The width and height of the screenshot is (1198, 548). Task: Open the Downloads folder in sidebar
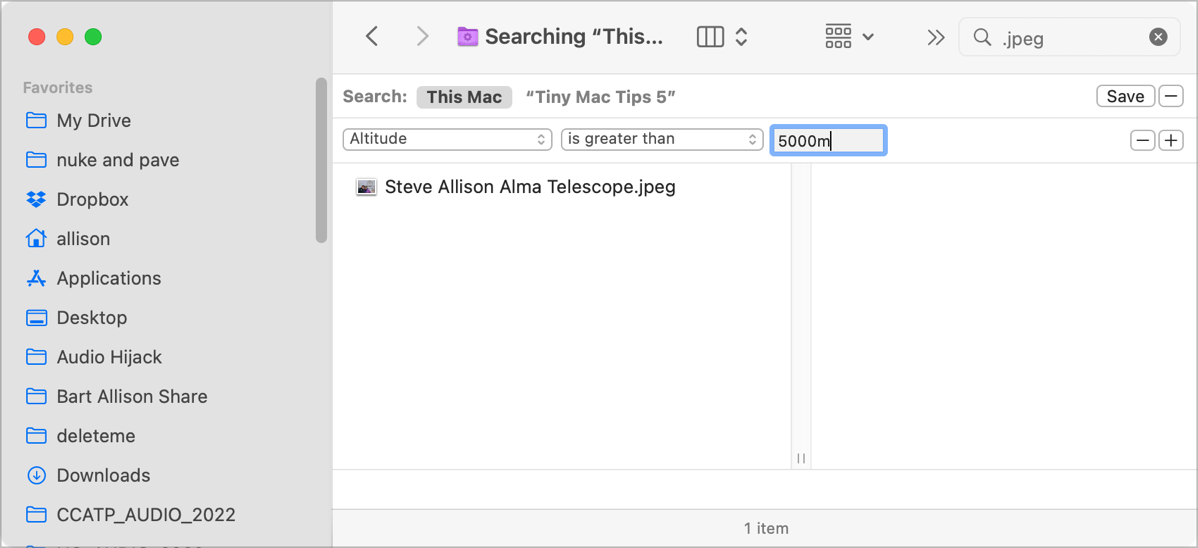click(103, 475)
